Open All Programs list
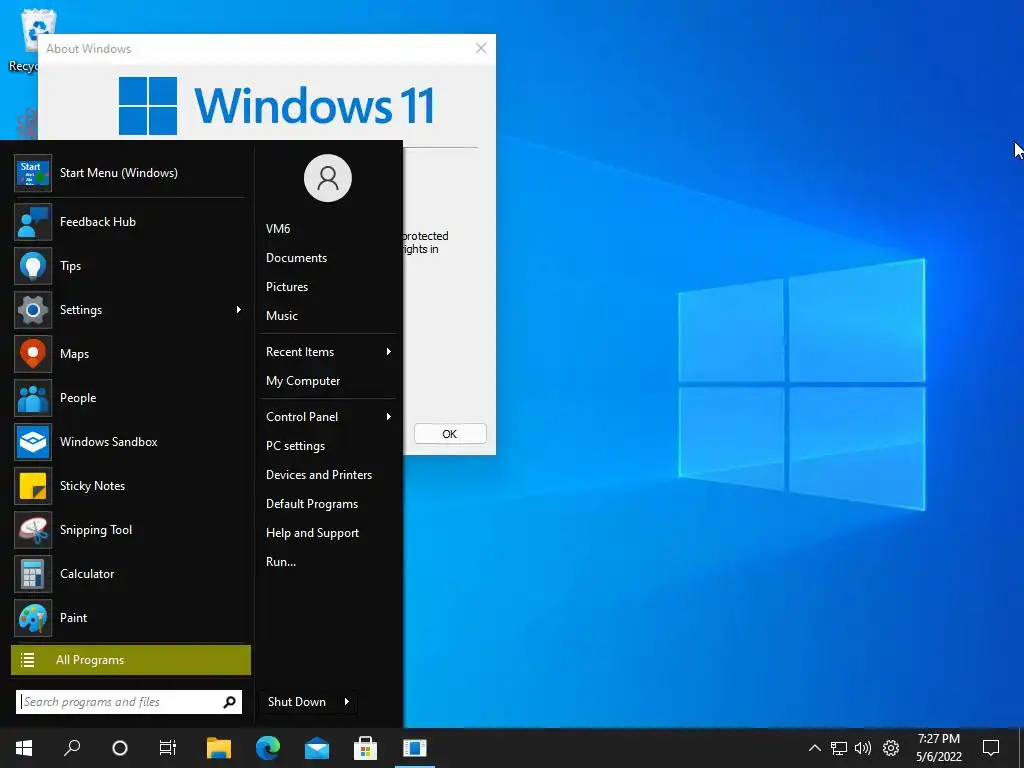The width and height of the screenshot is (1024, 768). pos(131,660)
